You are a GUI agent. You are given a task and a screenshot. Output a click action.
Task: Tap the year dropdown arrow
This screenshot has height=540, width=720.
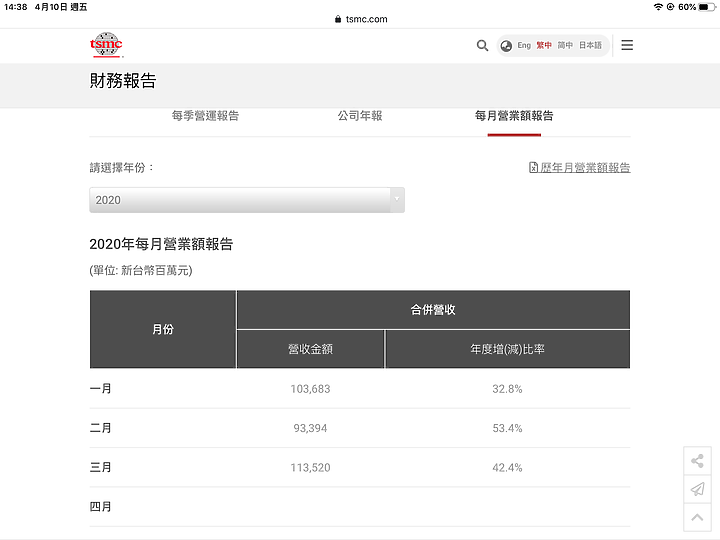tap(397, 200)
